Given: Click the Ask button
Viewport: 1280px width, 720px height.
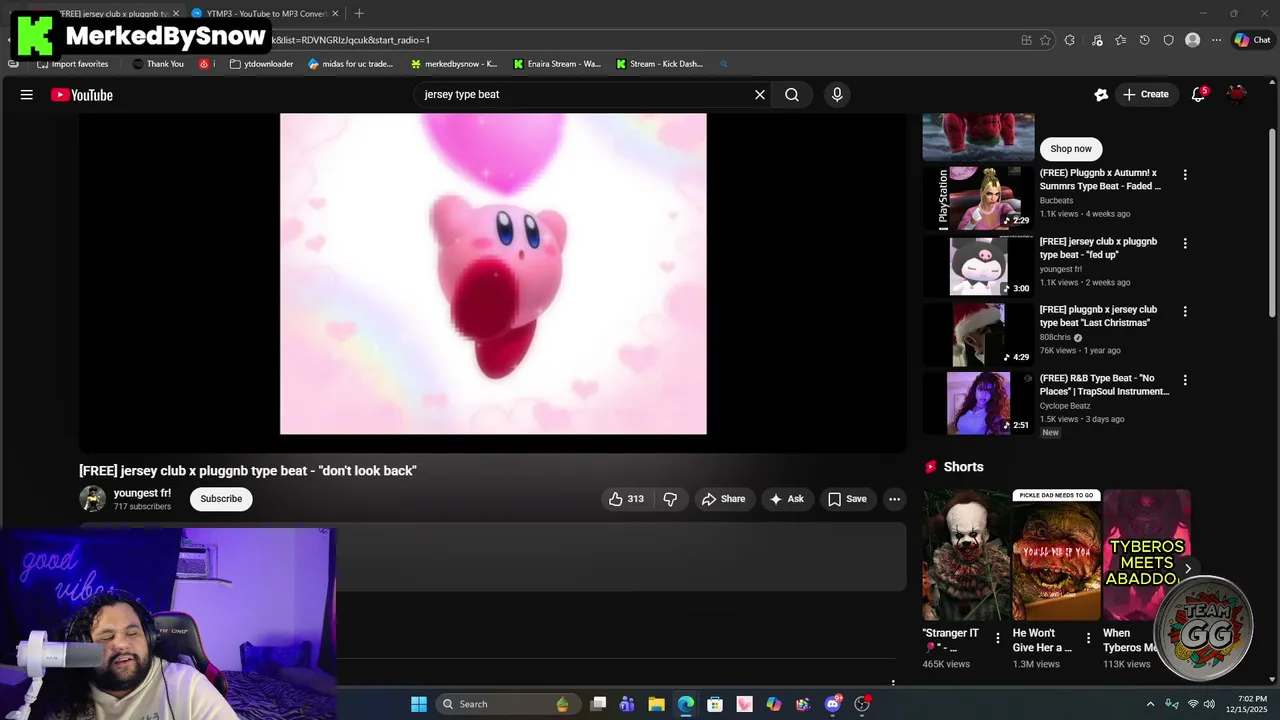Looking at the screenshot, I should 787,499.
